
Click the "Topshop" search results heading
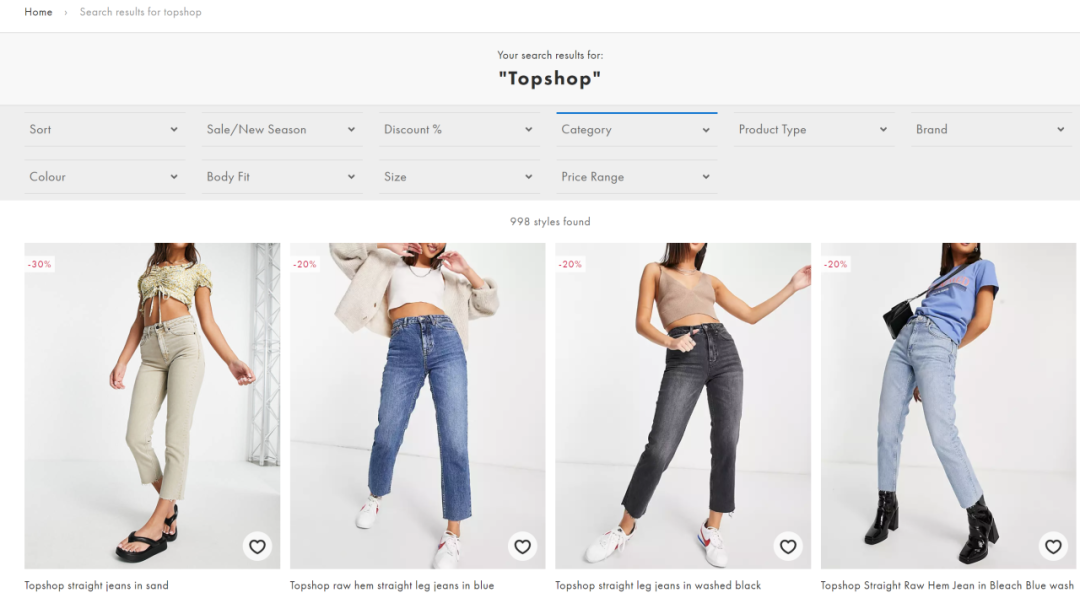(x=550, y=79)
